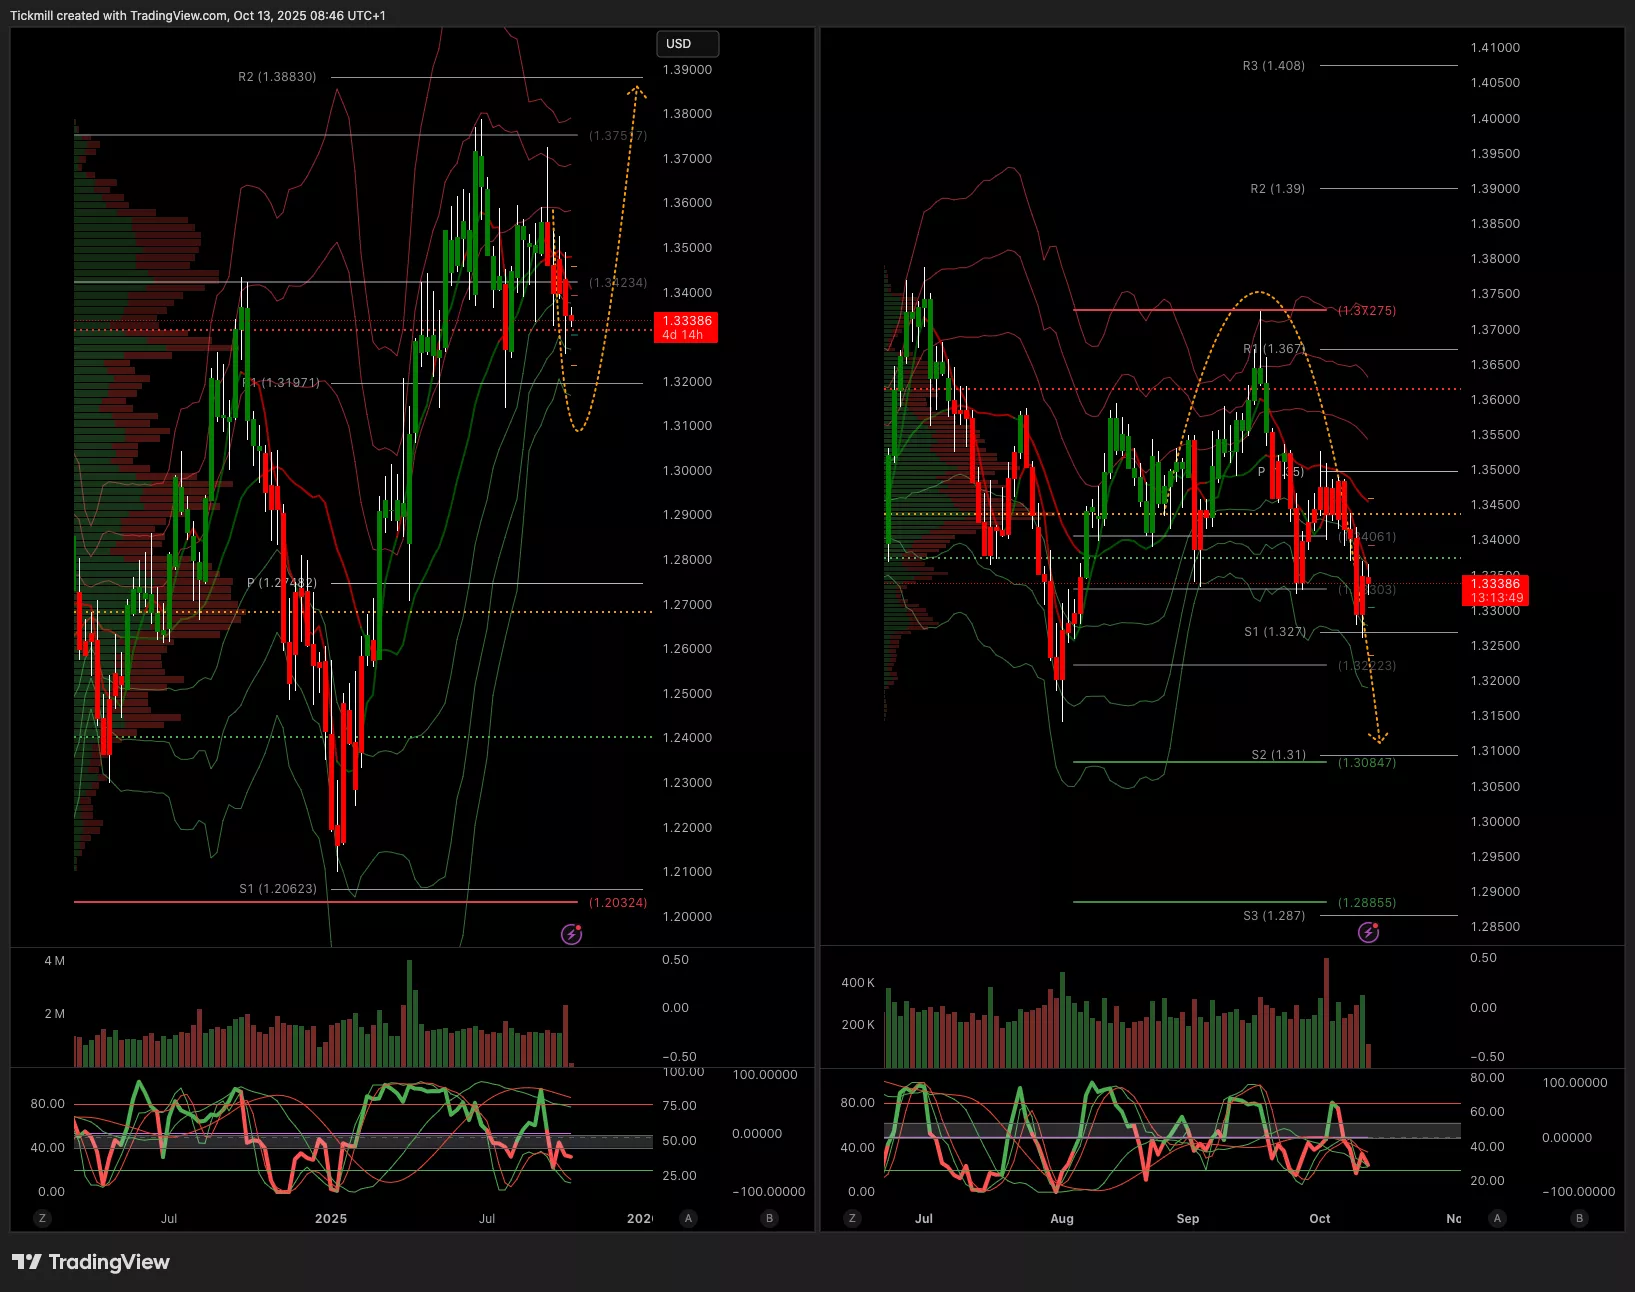Click the 2025 label on left time axis
The width and height of the screenshot is (1635, 1292).
pos(331,1218)
